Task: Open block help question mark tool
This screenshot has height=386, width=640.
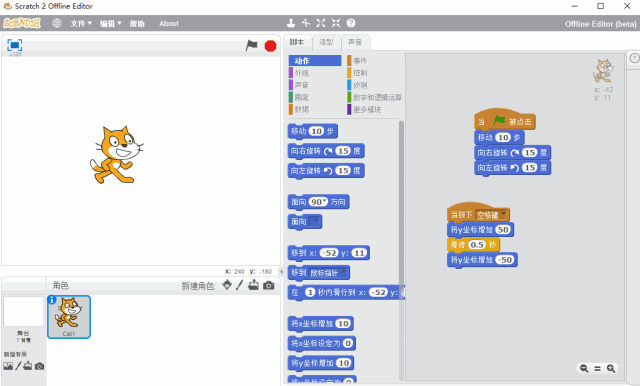Action: coord(351,23)
